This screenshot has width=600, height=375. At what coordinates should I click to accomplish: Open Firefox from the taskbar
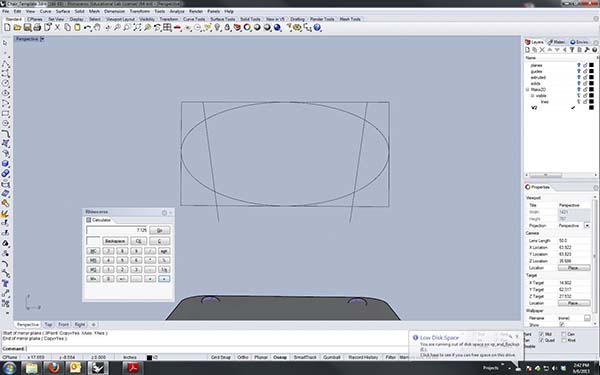tap(54, 368)
